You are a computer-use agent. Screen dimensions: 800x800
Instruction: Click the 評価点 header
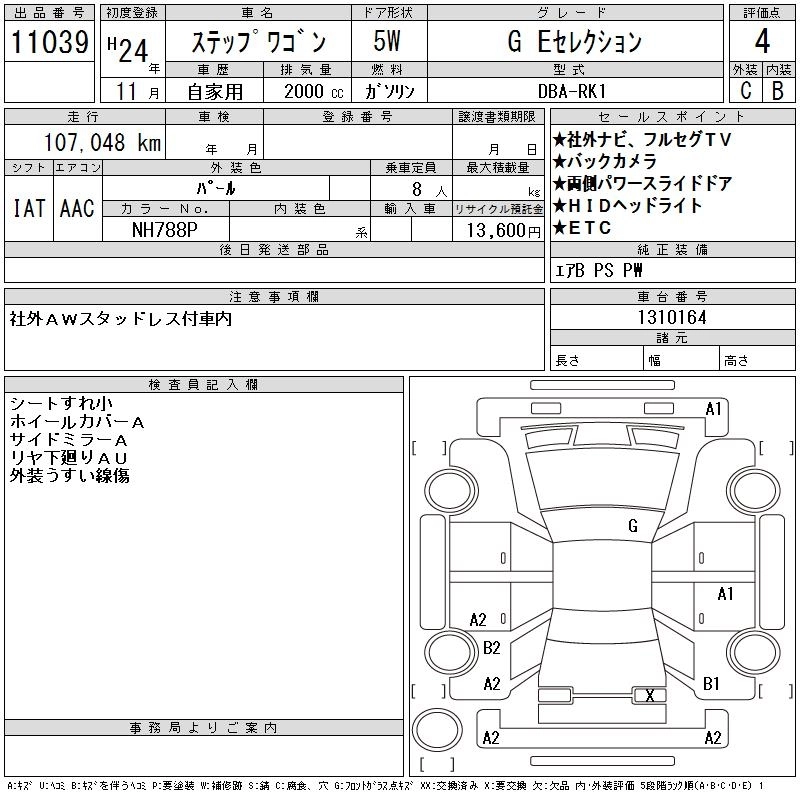(762, 13)
